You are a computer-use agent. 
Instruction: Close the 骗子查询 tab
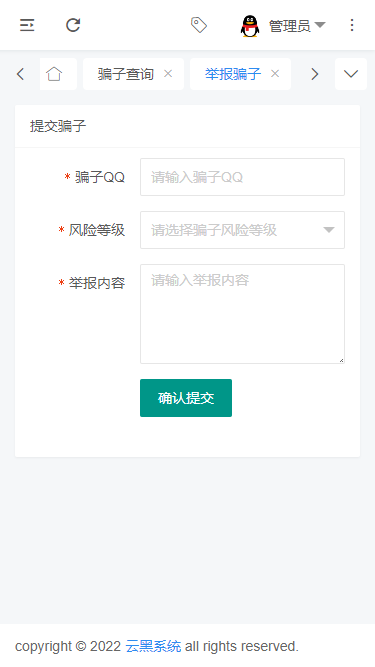pos(168,74)
